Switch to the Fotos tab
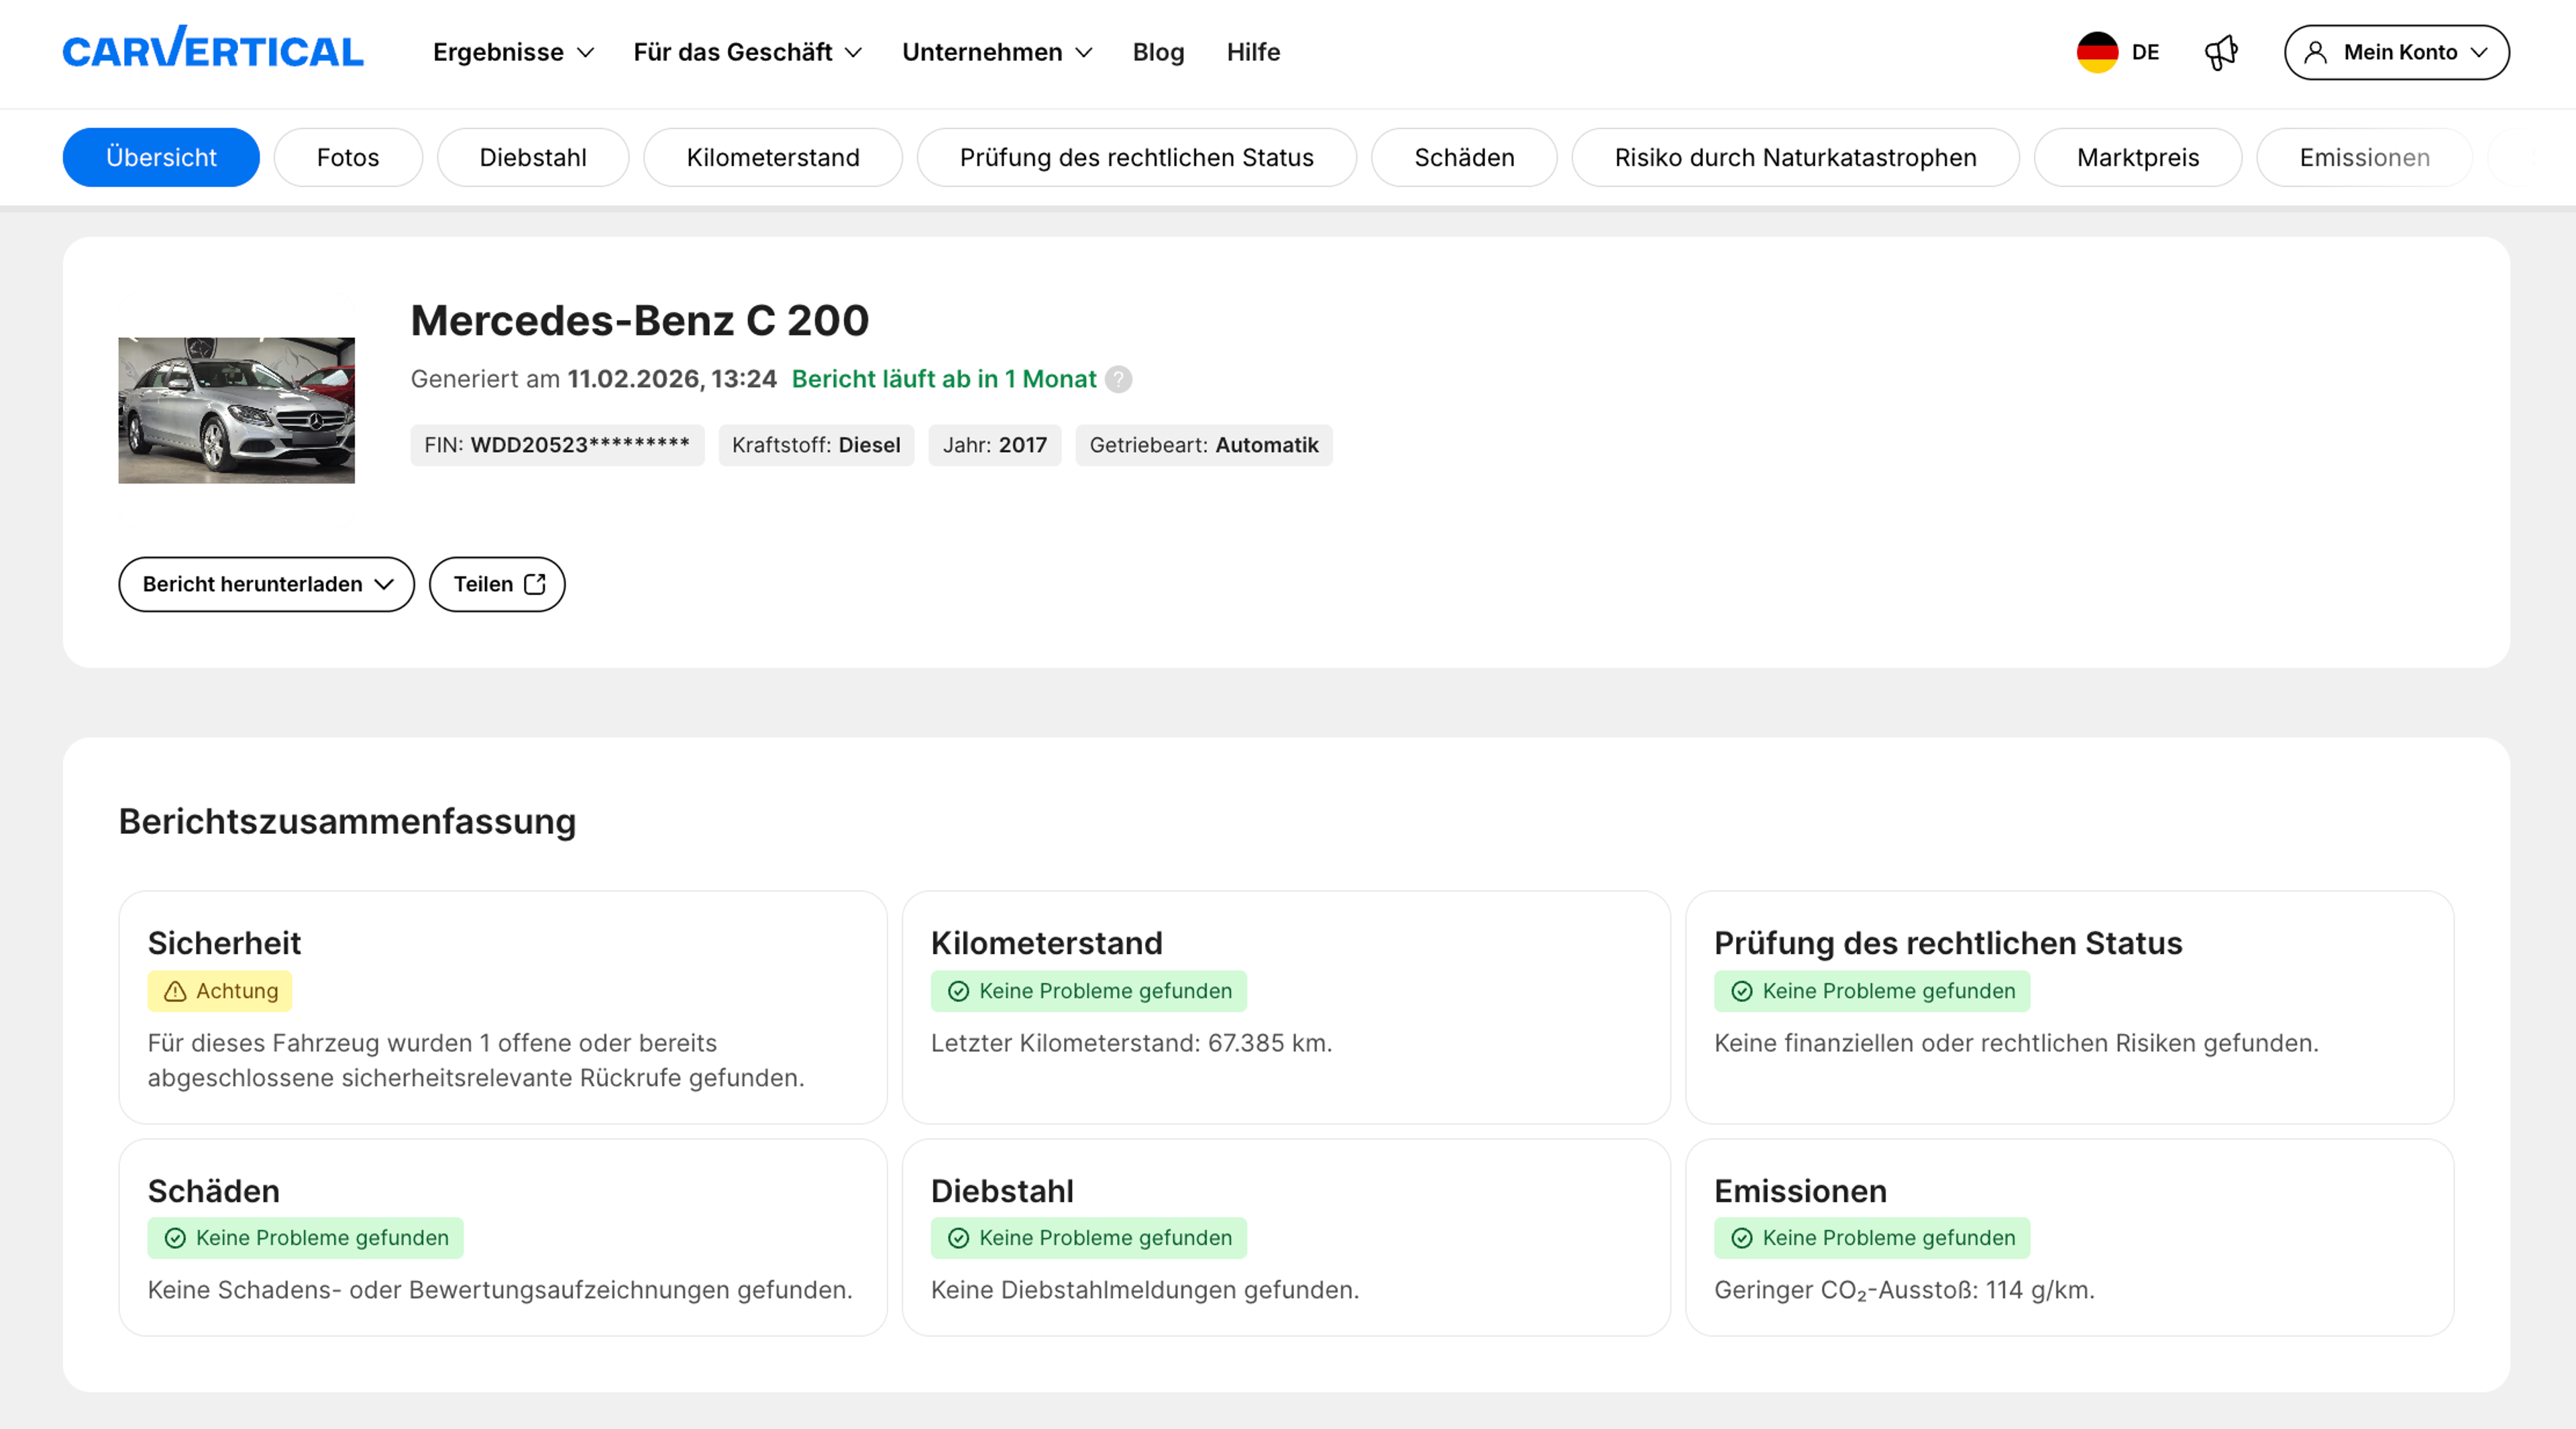This screenshot has width=2576, height=1429. (x=347, y=157)
